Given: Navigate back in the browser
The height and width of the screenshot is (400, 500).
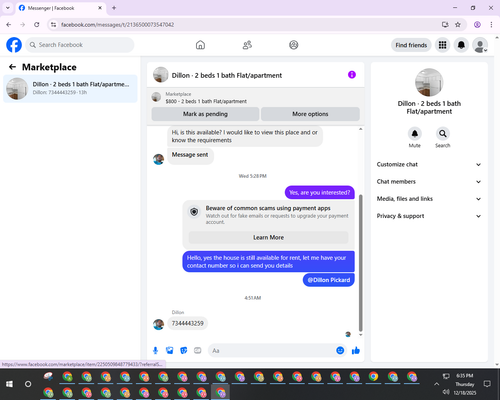Looking at the screenshot, I should [9, 24].
